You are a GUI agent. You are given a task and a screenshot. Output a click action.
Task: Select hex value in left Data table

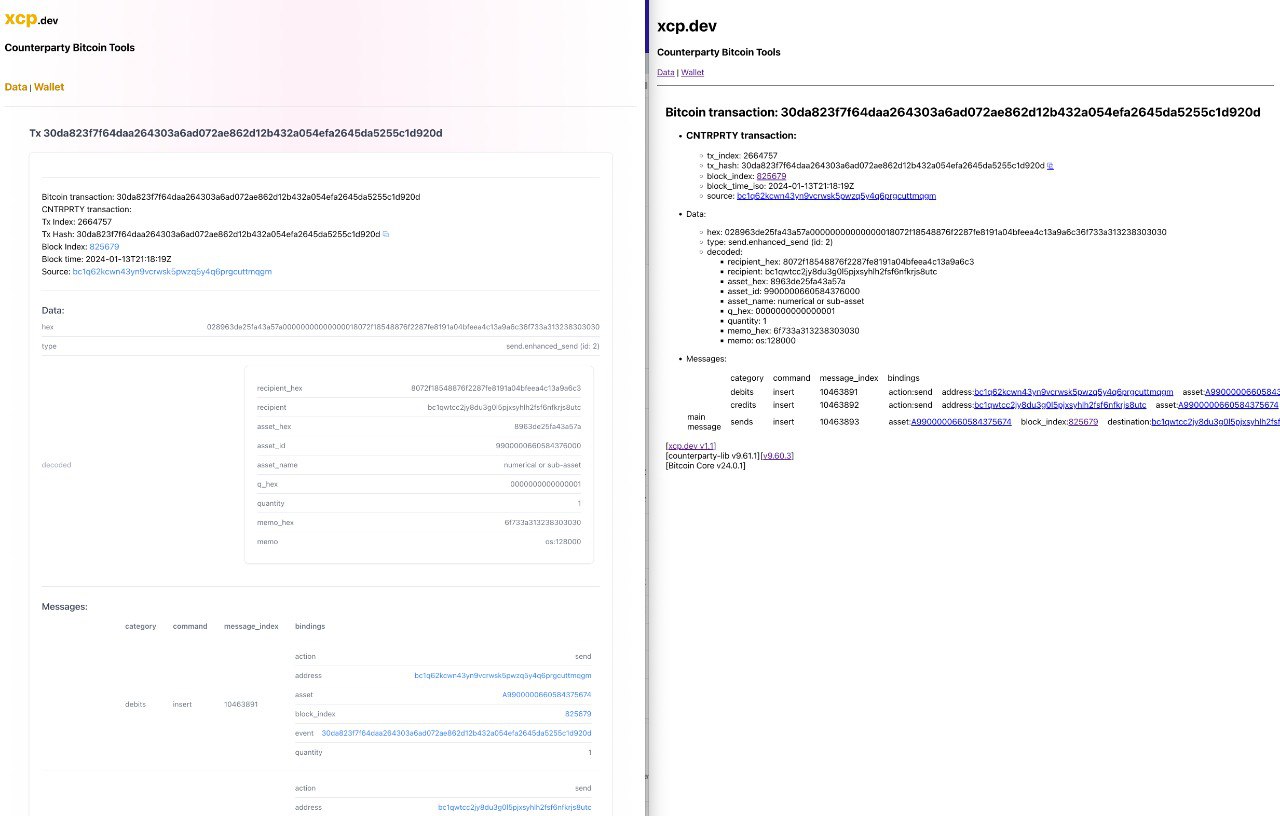coord(403,327)
